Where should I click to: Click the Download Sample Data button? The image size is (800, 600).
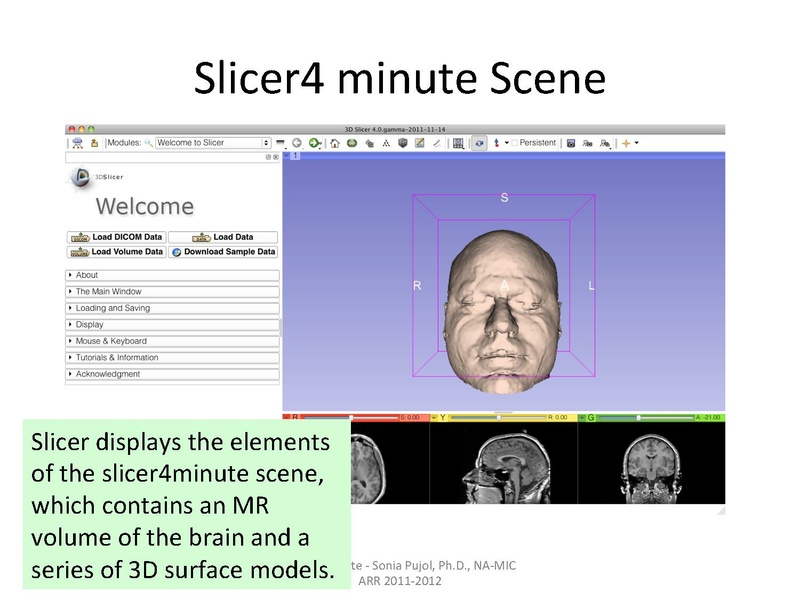223,252
